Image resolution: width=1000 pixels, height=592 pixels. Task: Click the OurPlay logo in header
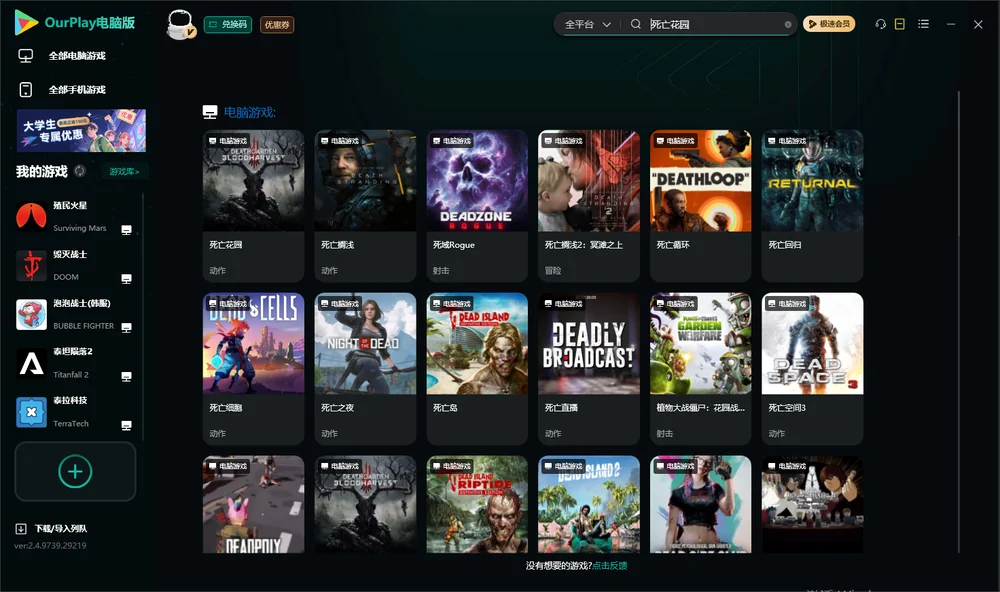click(75, 23)
